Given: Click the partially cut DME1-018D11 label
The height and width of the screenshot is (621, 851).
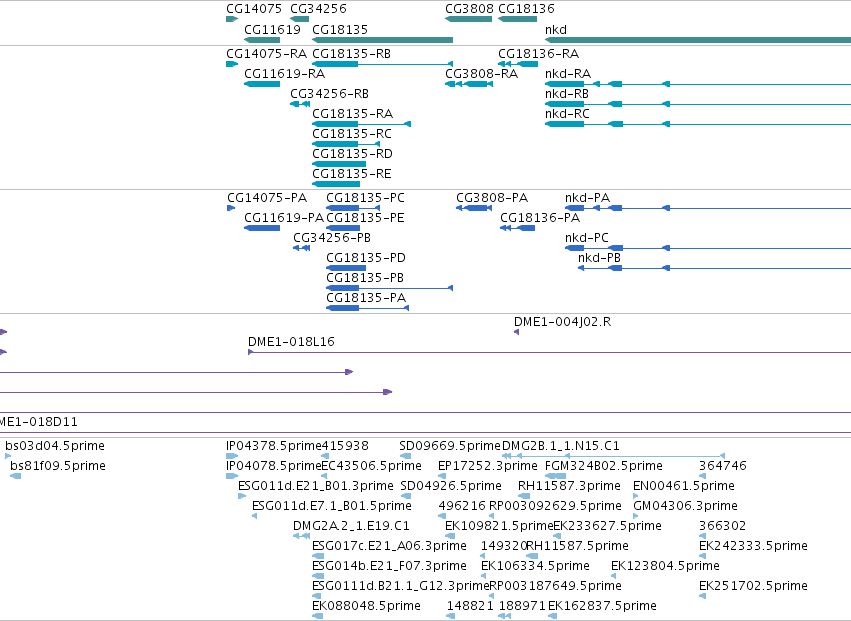Looking at the screenshot, I should coord(39,422).
